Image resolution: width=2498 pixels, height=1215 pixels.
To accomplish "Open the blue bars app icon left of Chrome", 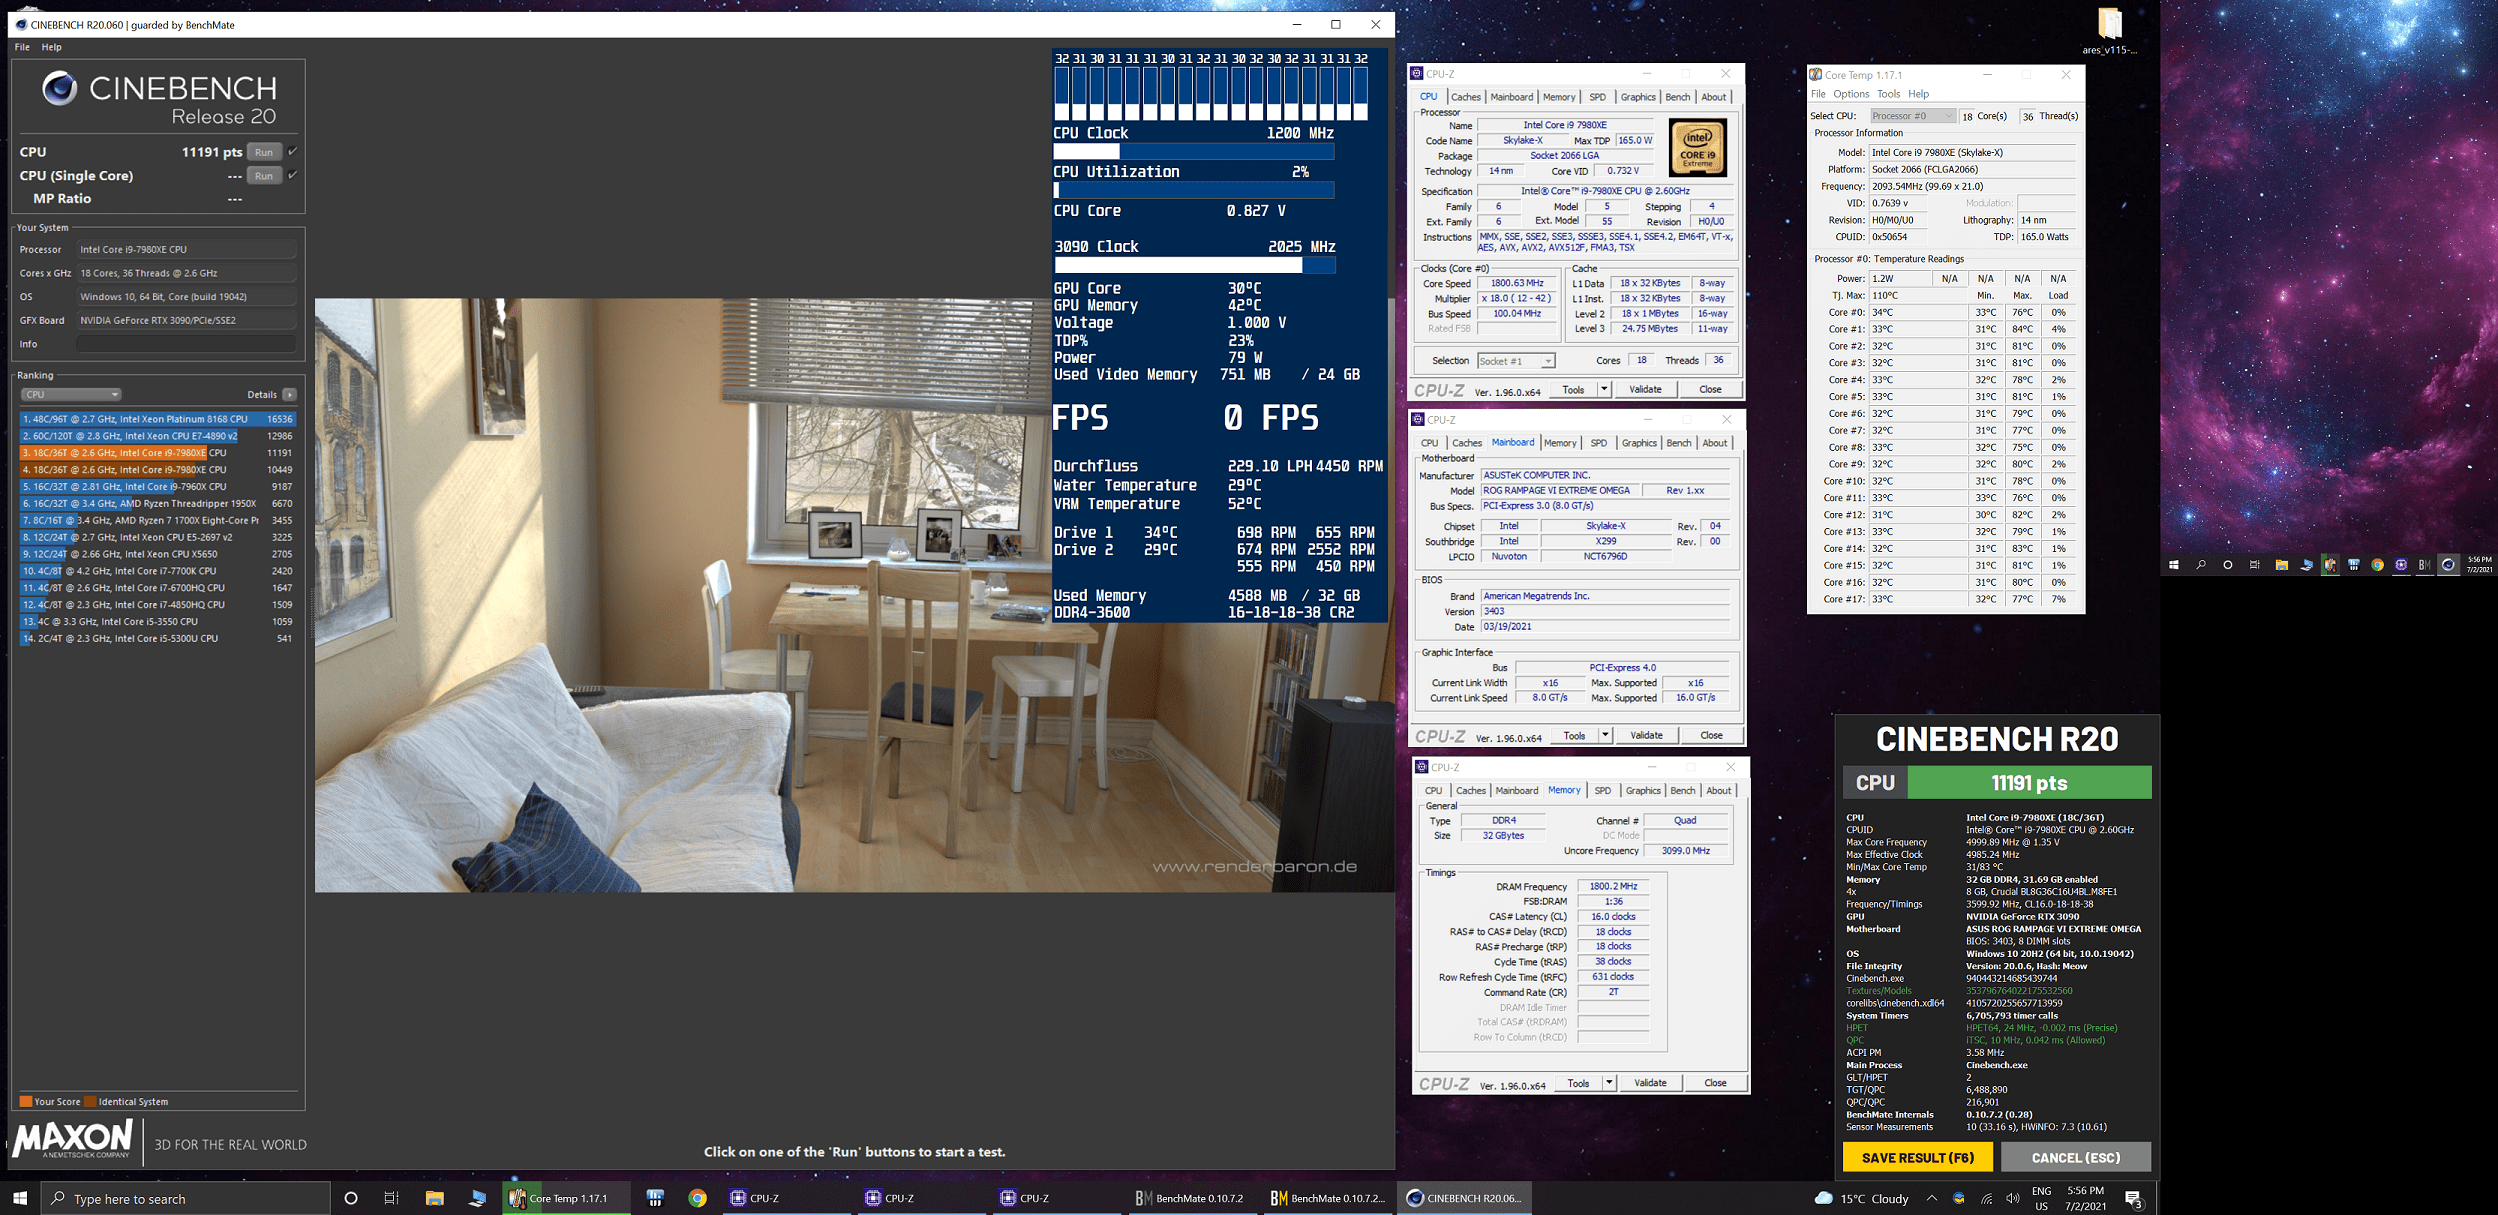I will (655, 1198).
